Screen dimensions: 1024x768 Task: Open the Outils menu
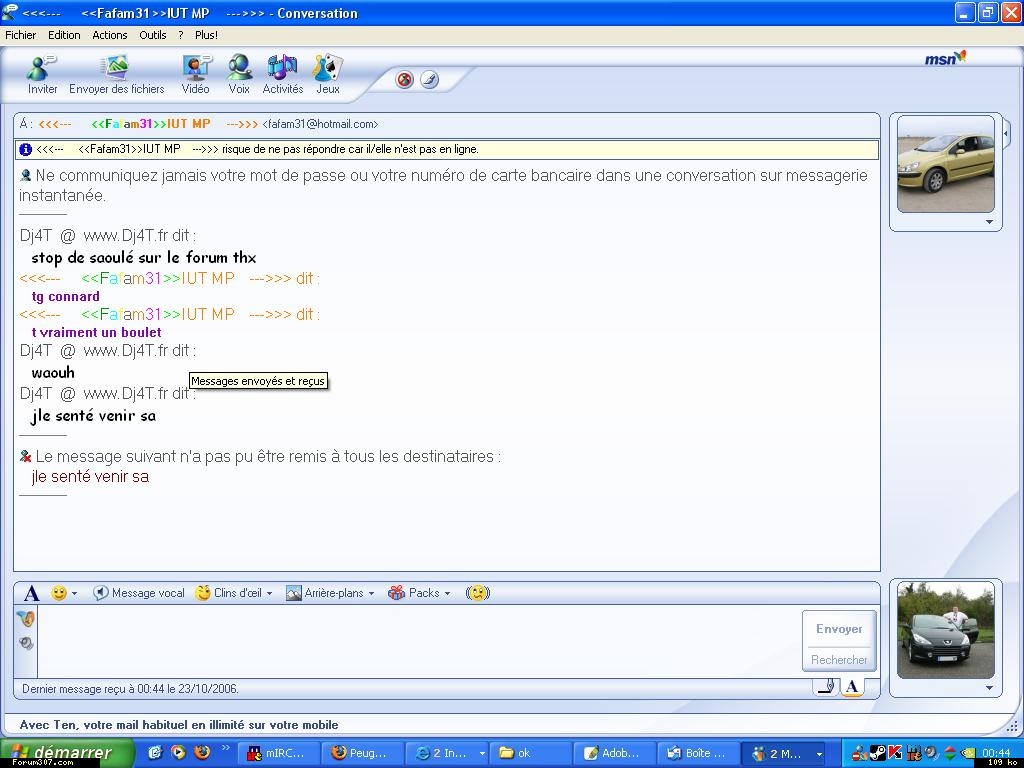(153, 35)
